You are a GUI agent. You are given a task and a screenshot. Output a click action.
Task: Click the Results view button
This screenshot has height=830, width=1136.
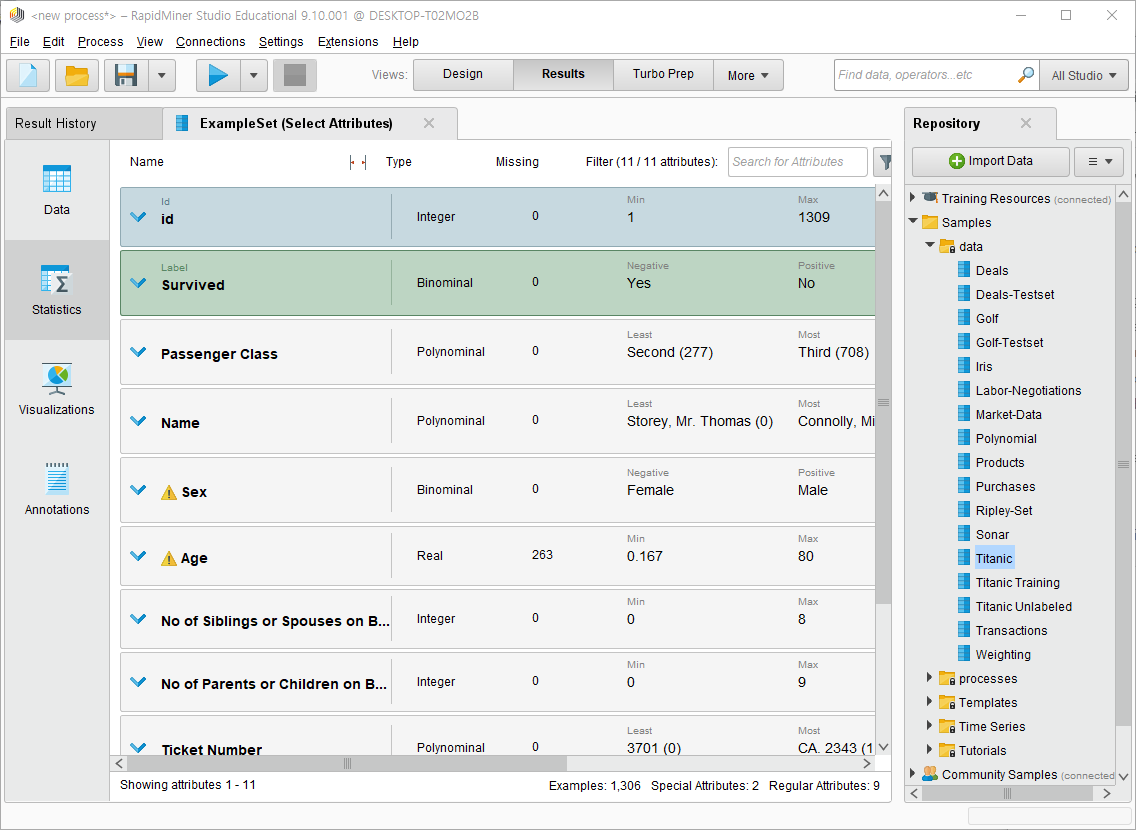(563, 75)
